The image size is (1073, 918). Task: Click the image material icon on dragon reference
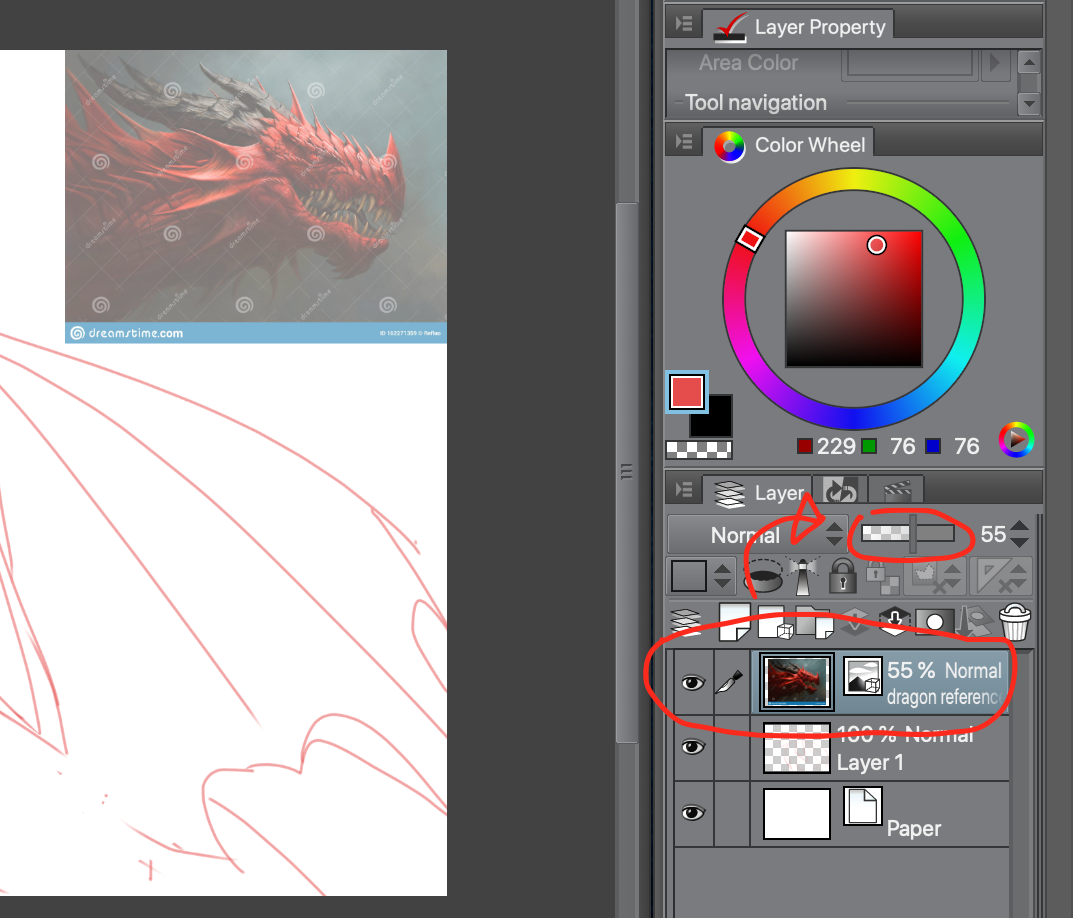click(x=862, y=676)
